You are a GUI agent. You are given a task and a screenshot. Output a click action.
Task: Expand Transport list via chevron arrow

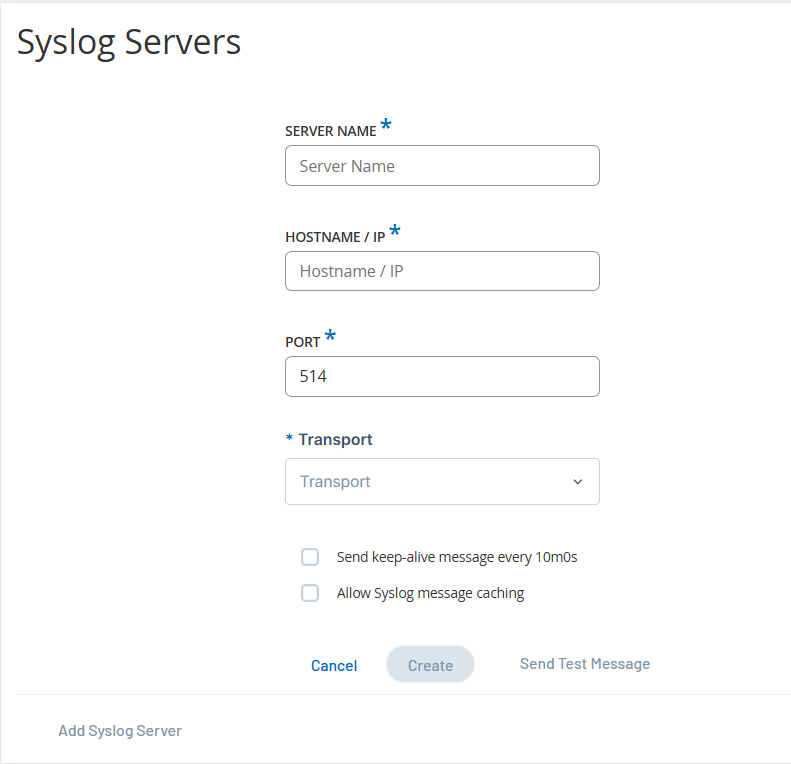pyautogui.click(x=577, y=482)
